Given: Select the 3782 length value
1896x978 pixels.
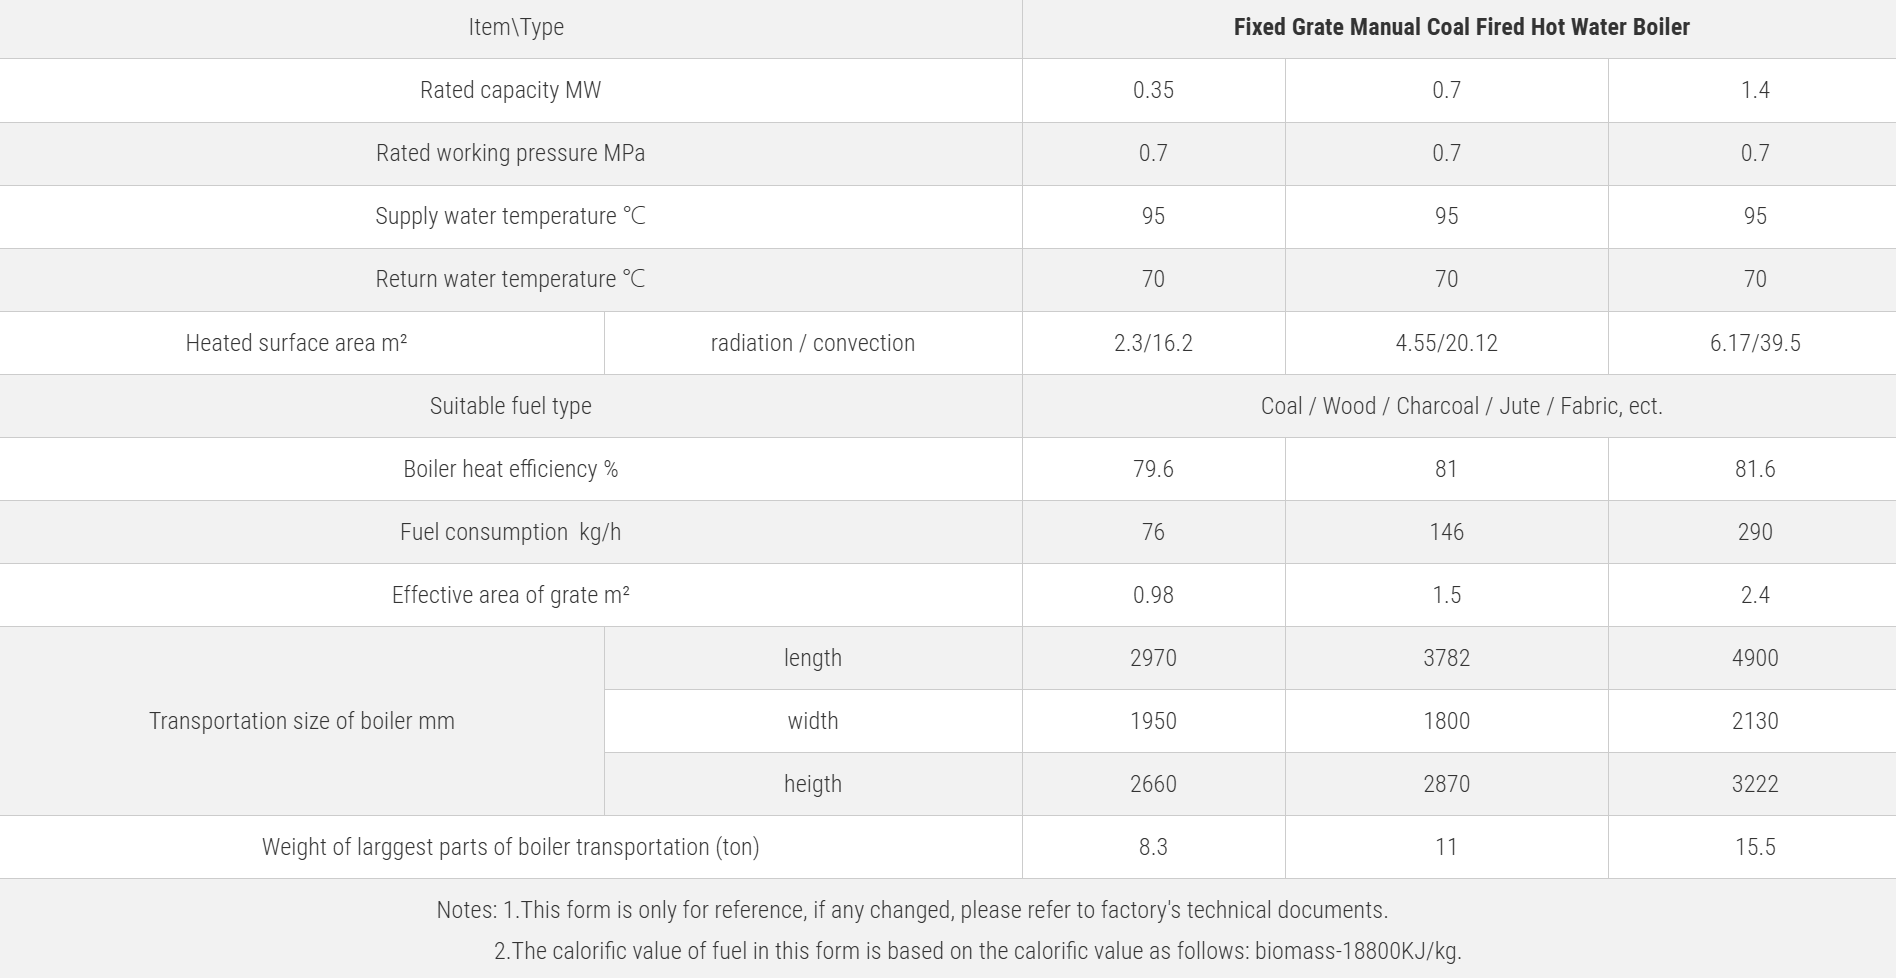Looking at the screenshot, I should pyautogui.click(x=1446, y=658).
